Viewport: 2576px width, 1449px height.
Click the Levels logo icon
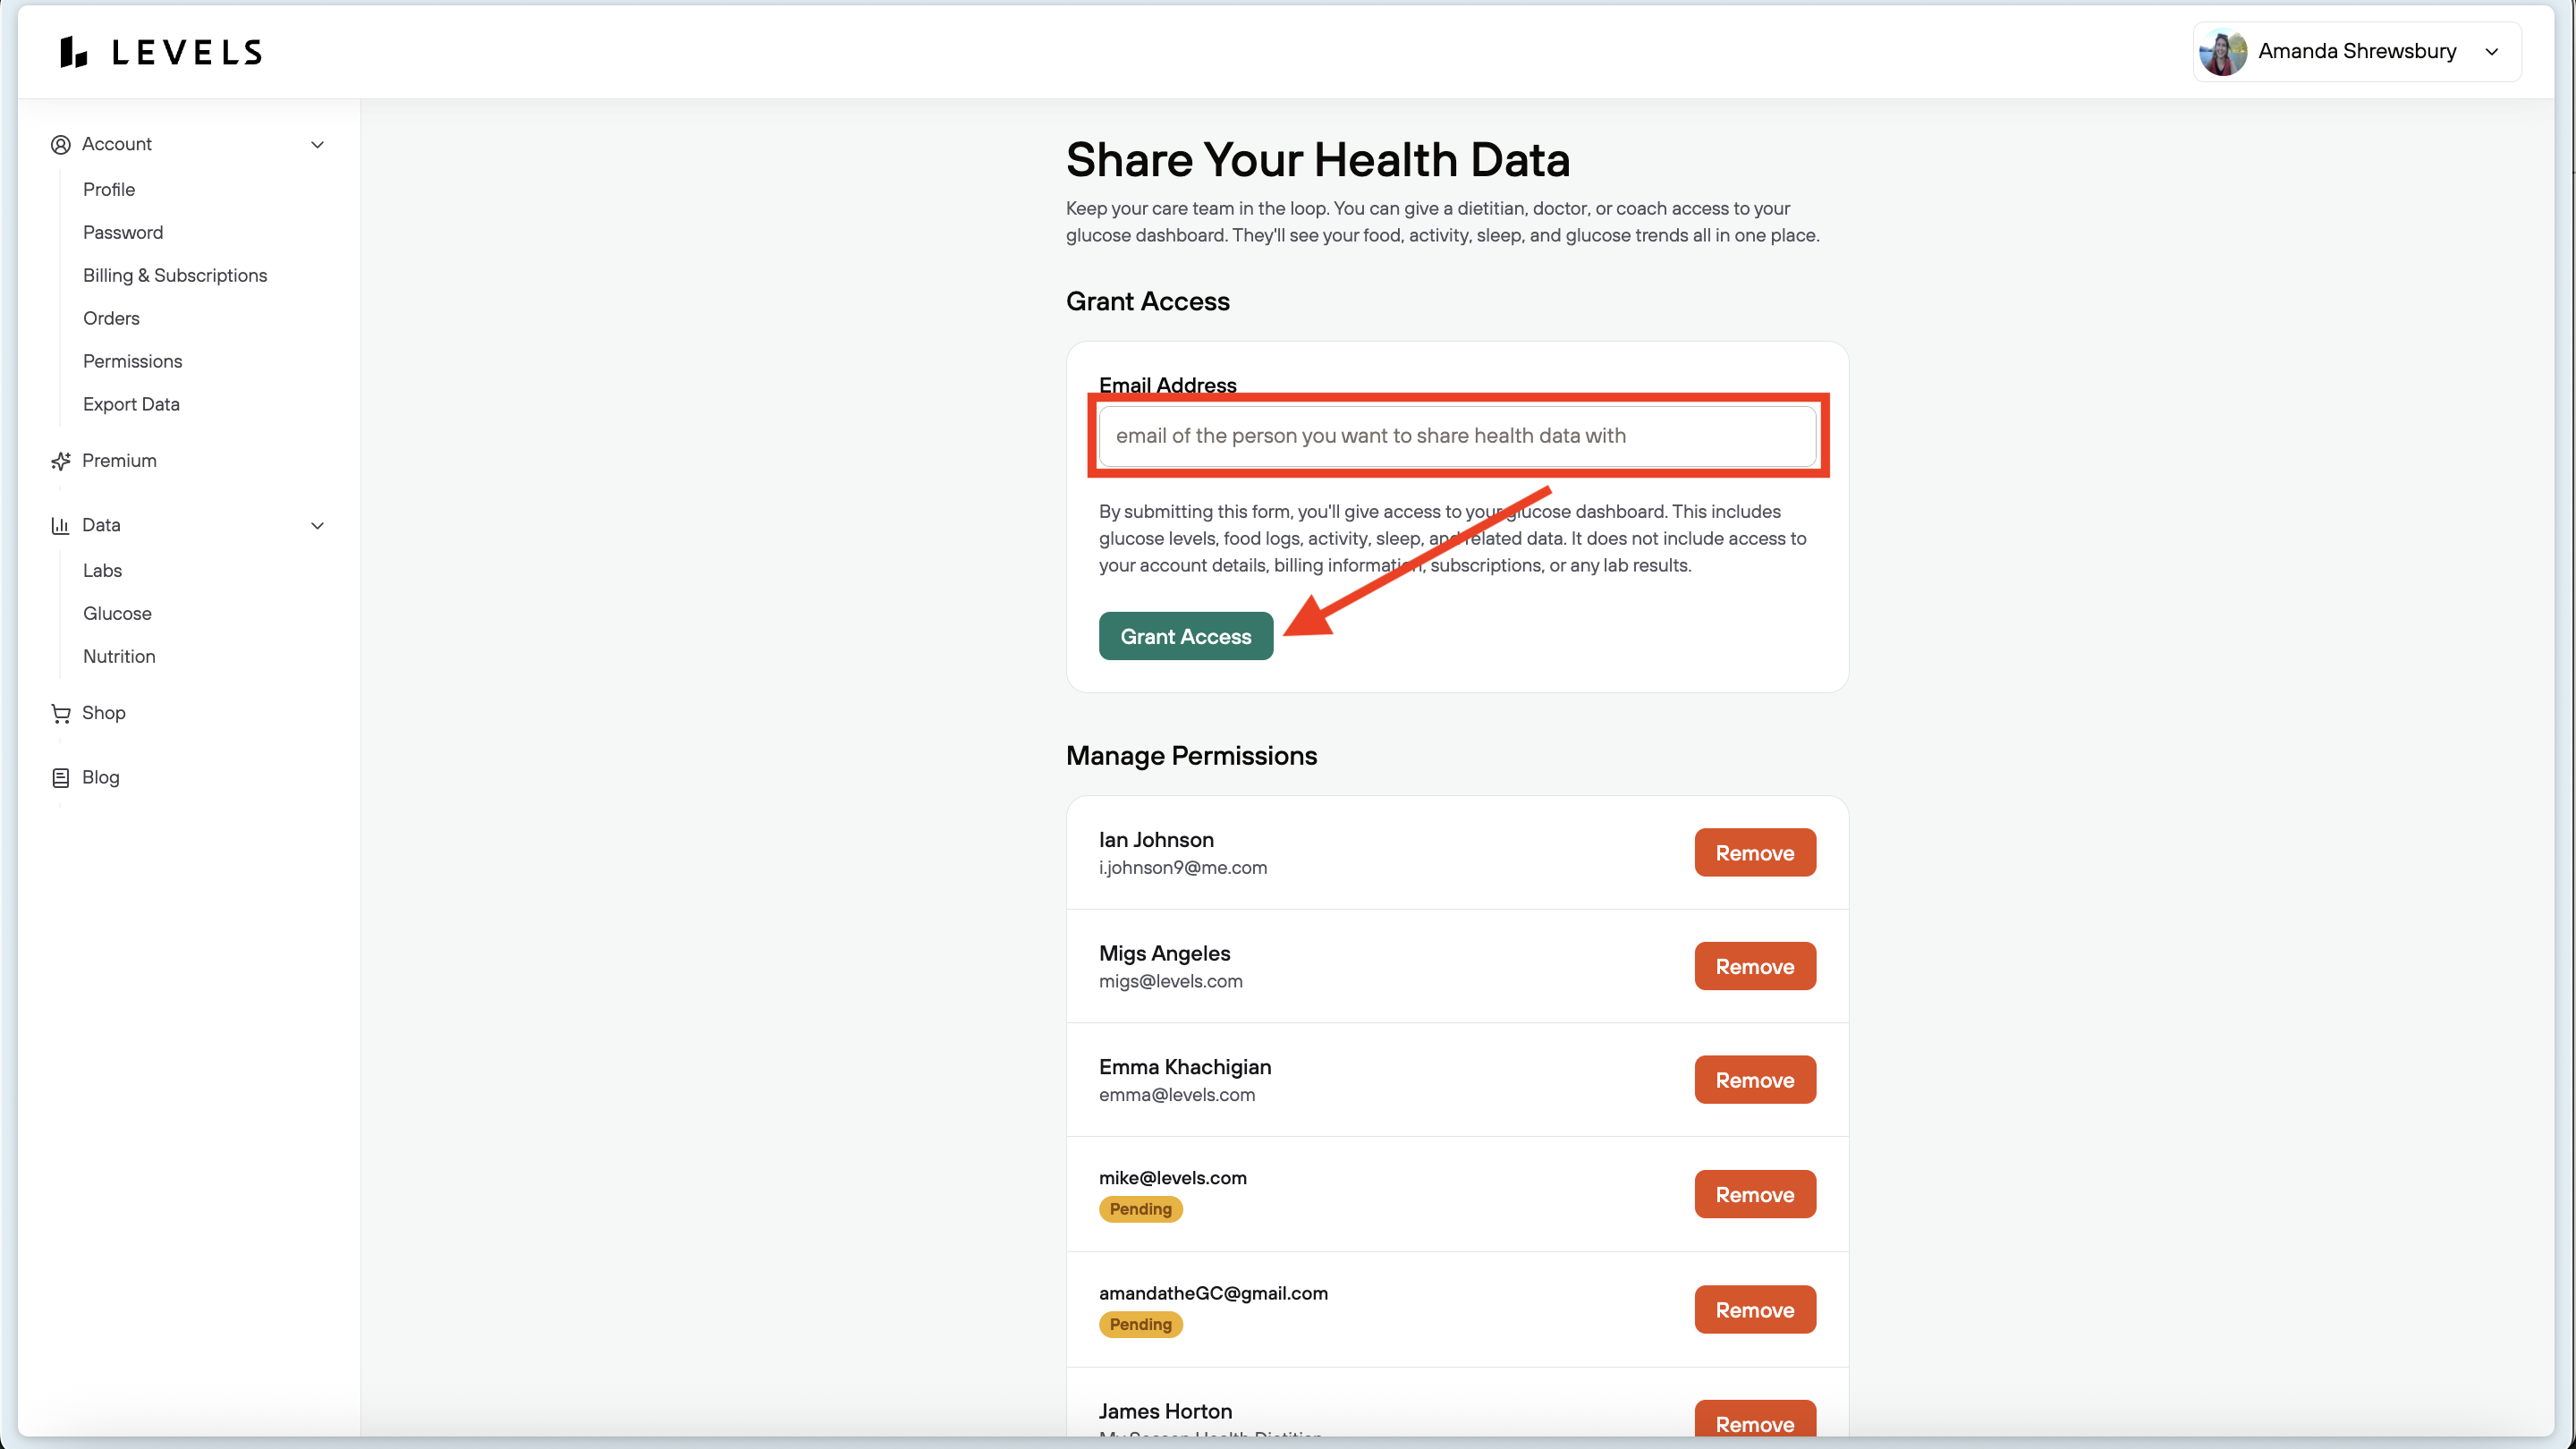73,52
